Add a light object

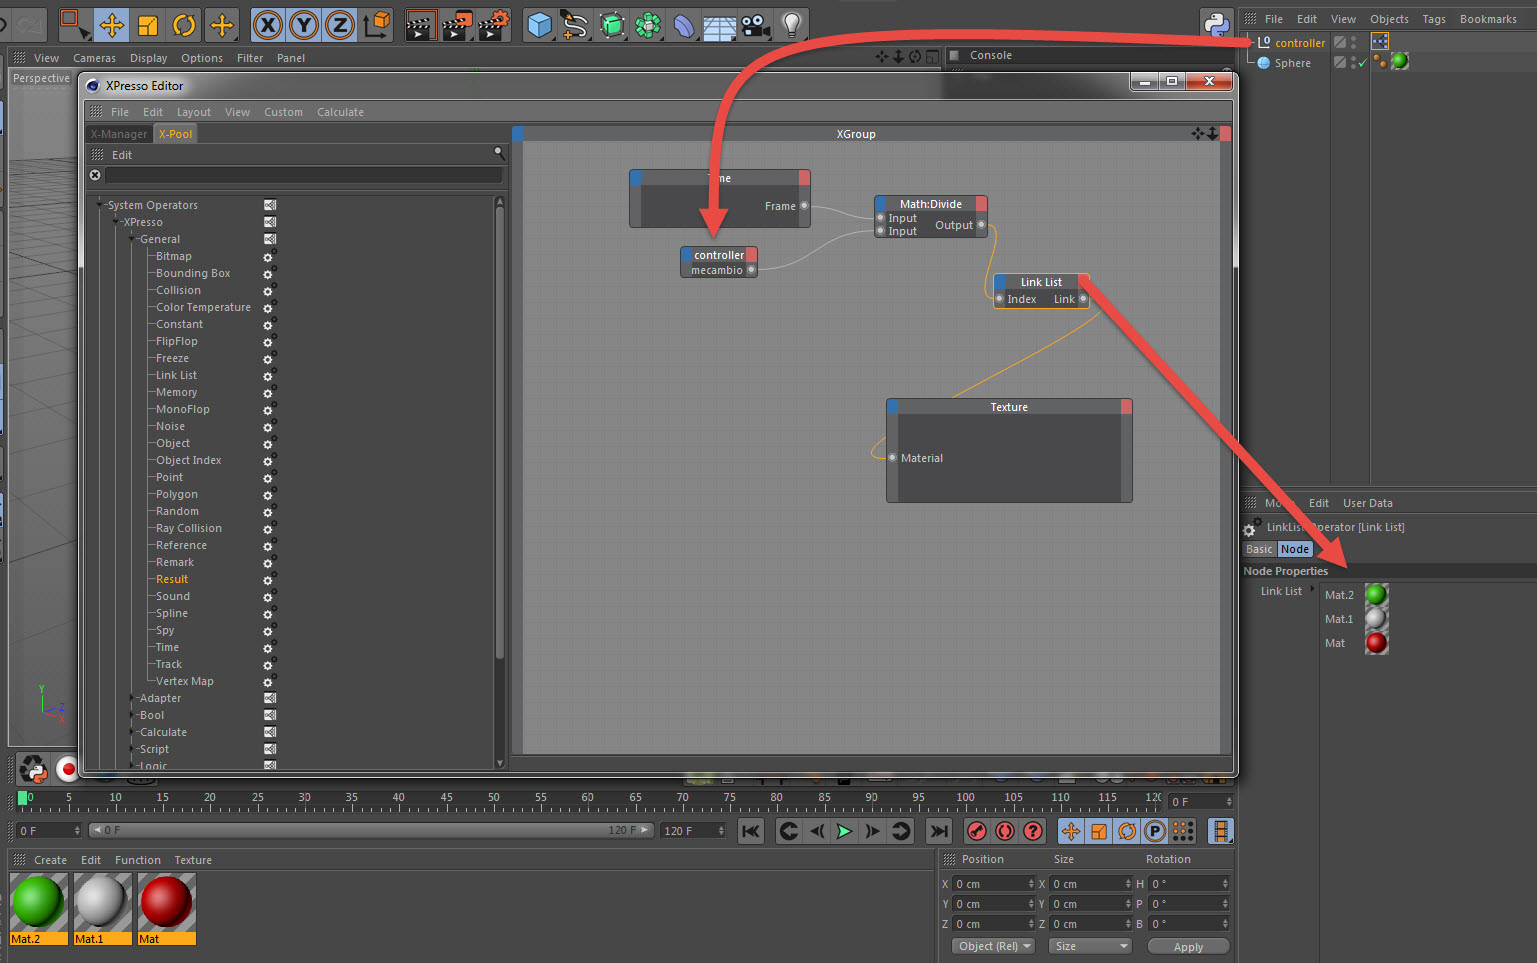(791, 25)
